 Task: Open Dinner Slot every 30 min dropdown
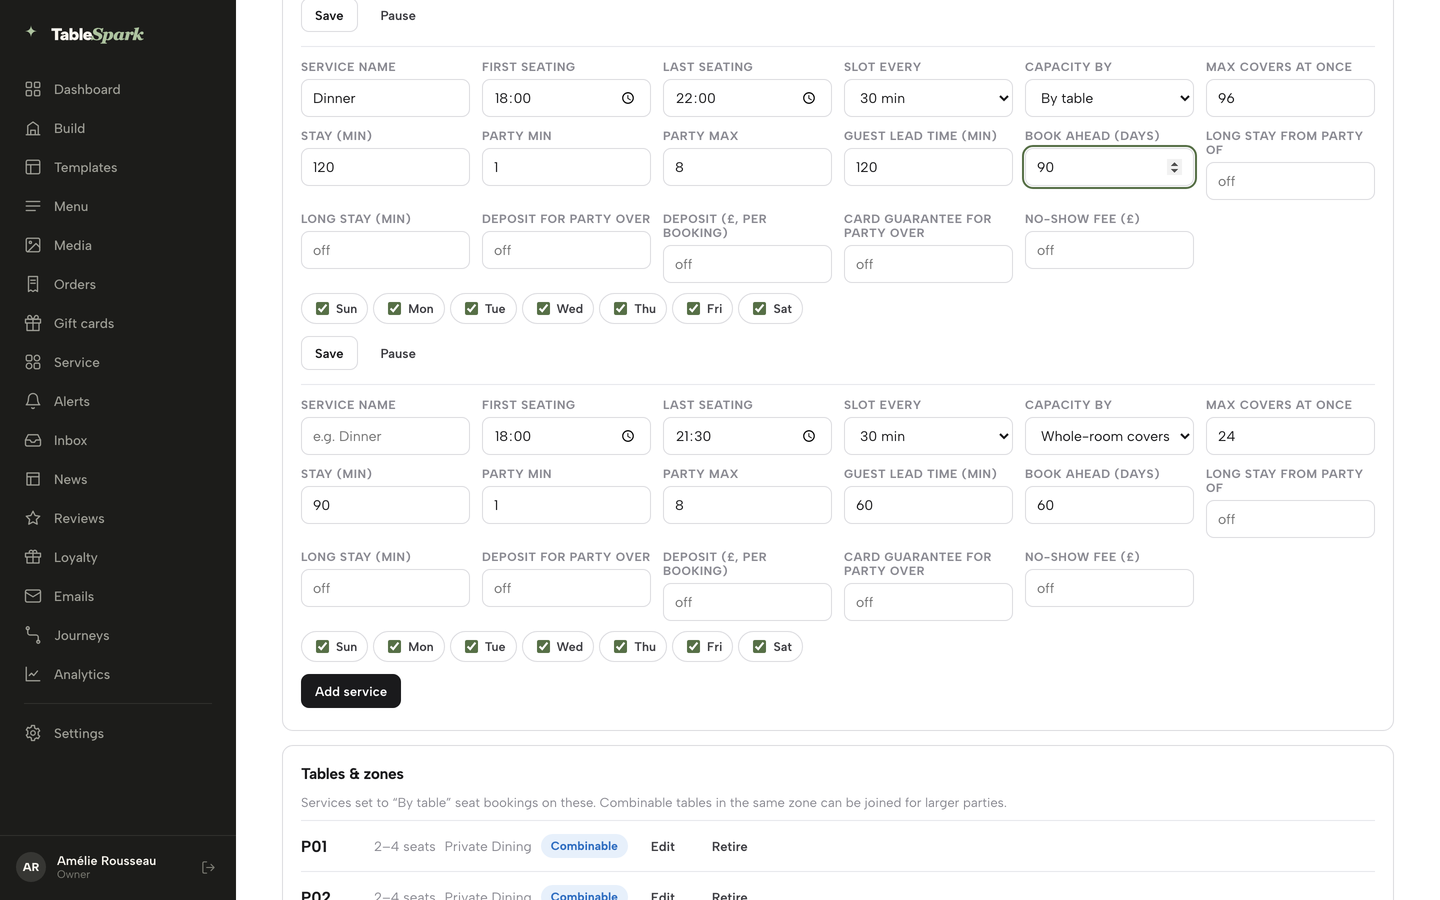928,98
